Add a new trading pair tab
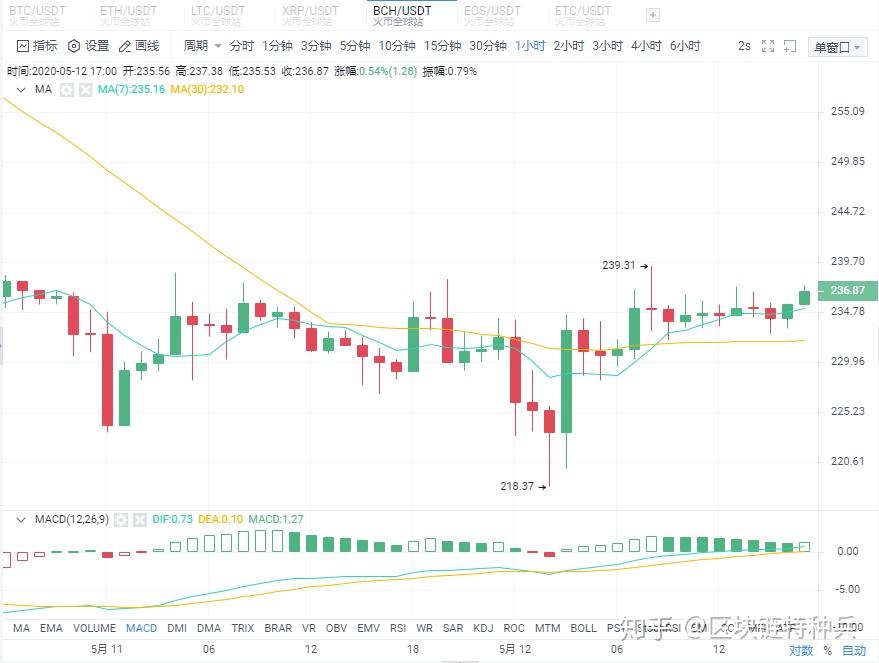 pos(653,15)
